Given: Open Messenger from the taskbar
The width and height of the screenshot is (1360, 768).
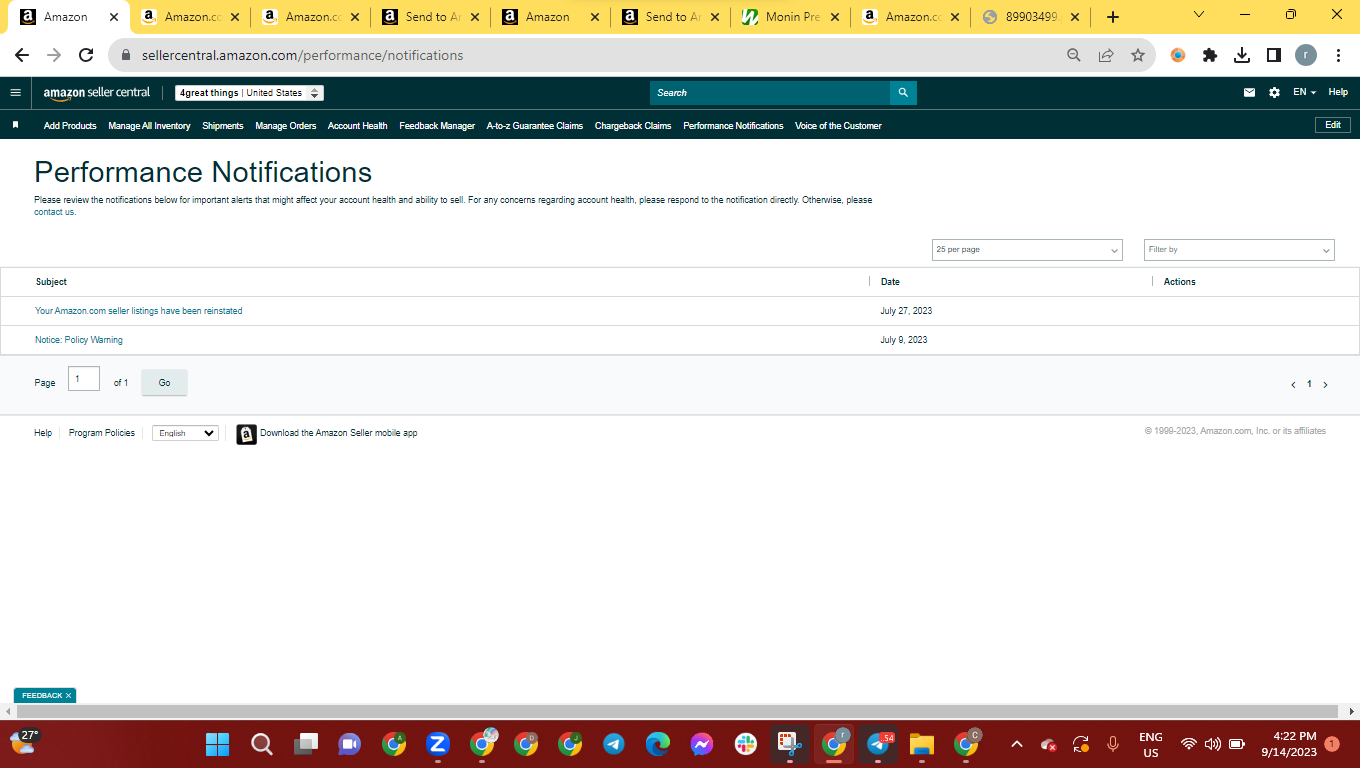Looking at the screenshot, I should coord(701,744).
